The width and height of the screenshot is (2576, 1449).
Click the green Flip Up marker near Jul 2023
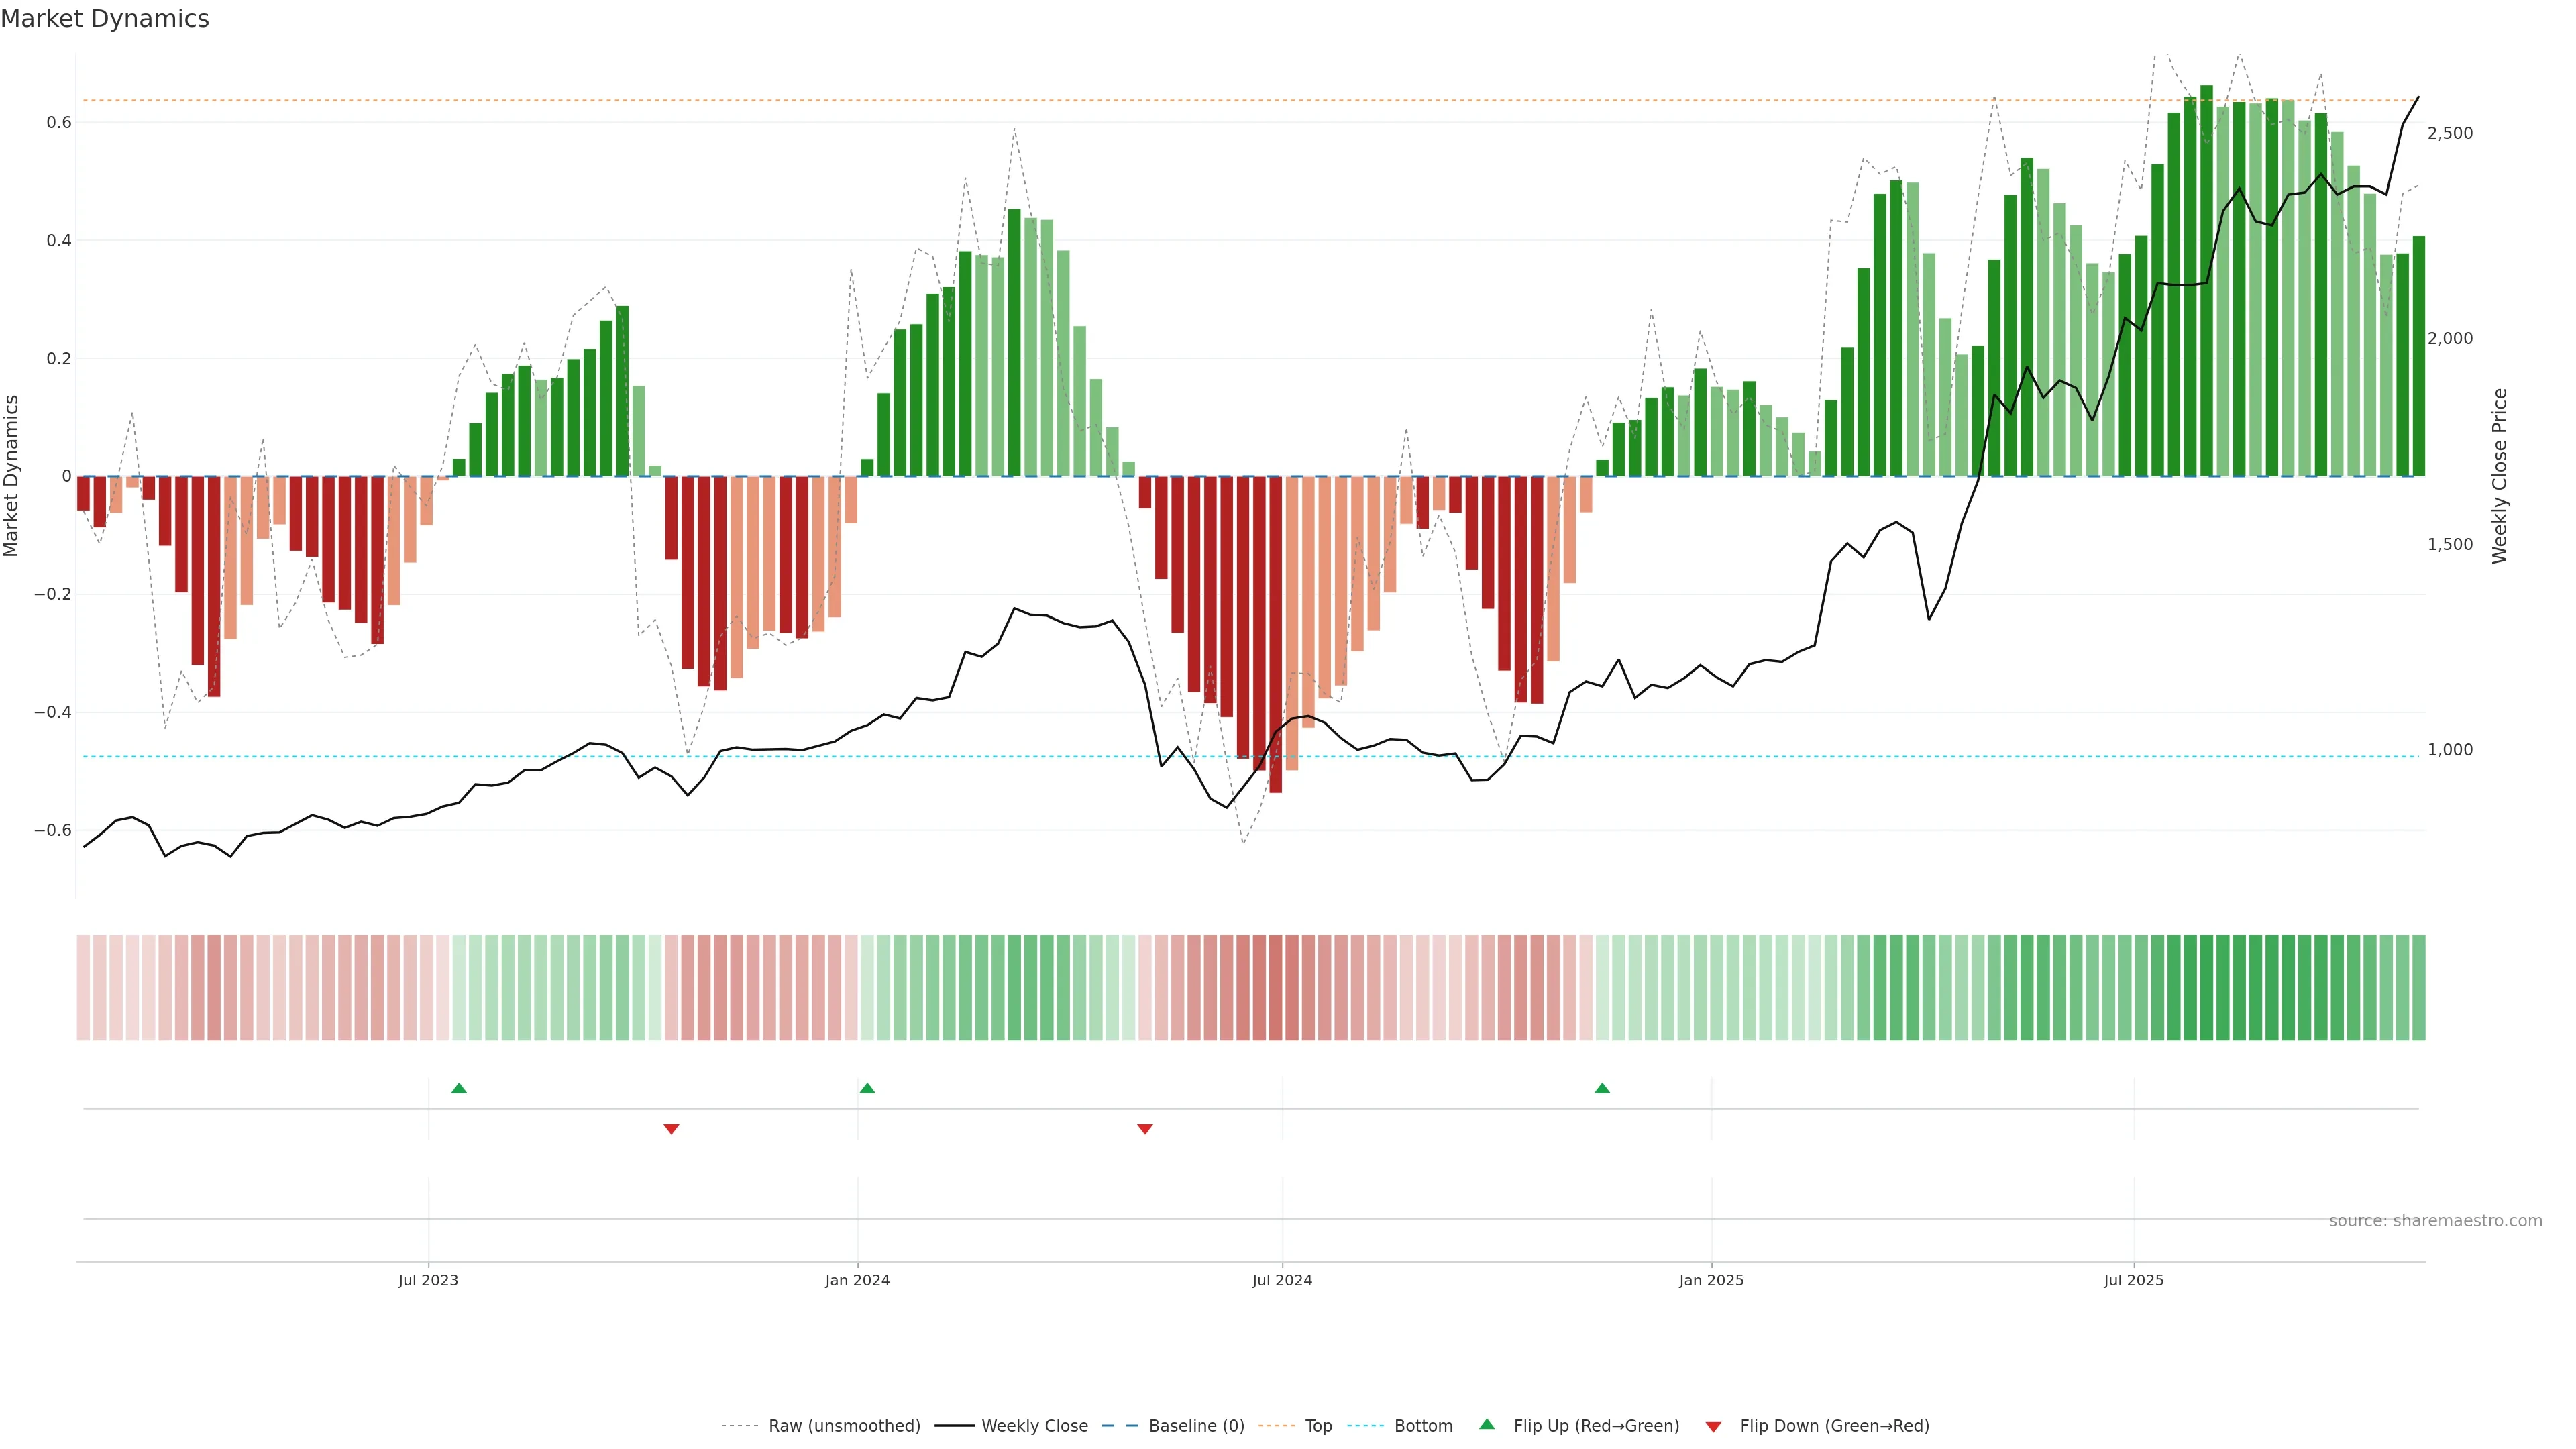coord(459,1088)
